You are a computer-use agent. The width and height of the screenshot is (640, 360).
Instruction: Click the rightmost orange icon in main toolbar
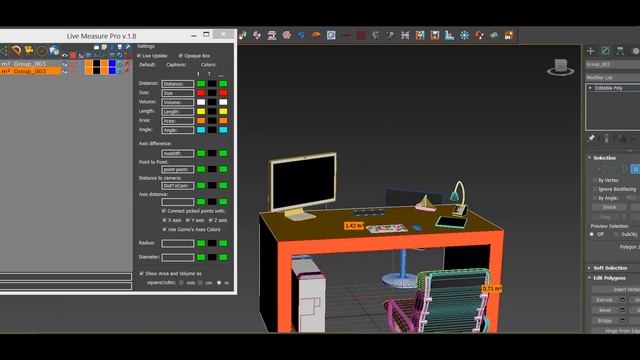pos(509,36)
